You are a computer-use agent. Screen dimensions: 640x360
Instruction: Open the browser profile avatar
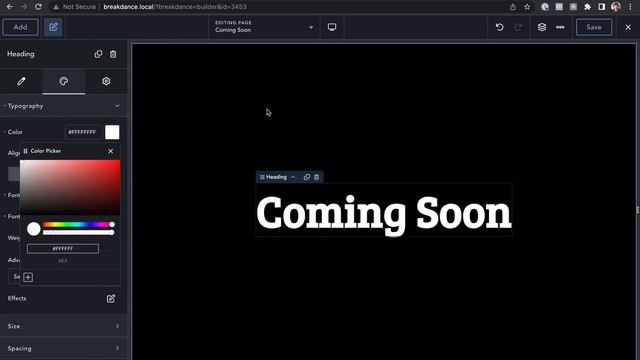click(x=616, y=7)
